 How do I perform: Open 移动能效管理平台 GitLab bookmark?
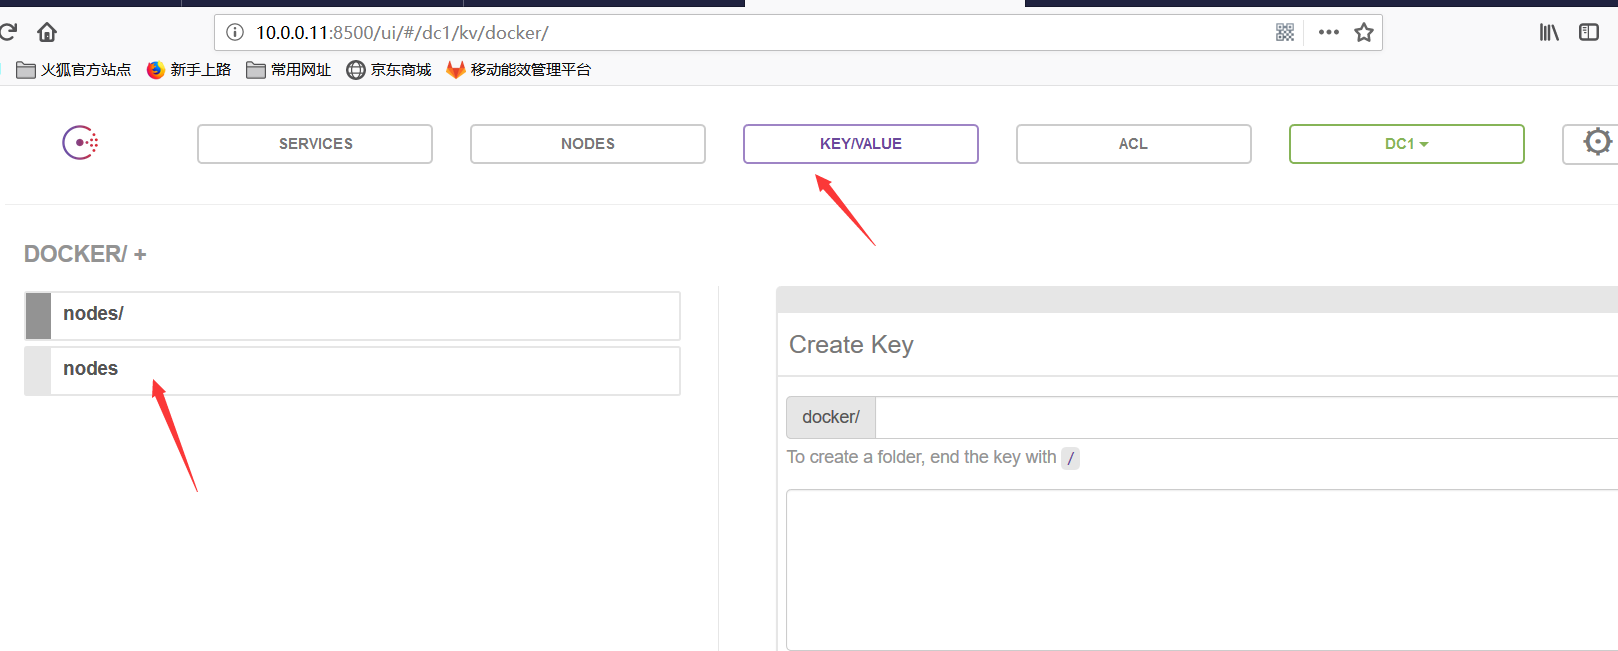(519, 69)
